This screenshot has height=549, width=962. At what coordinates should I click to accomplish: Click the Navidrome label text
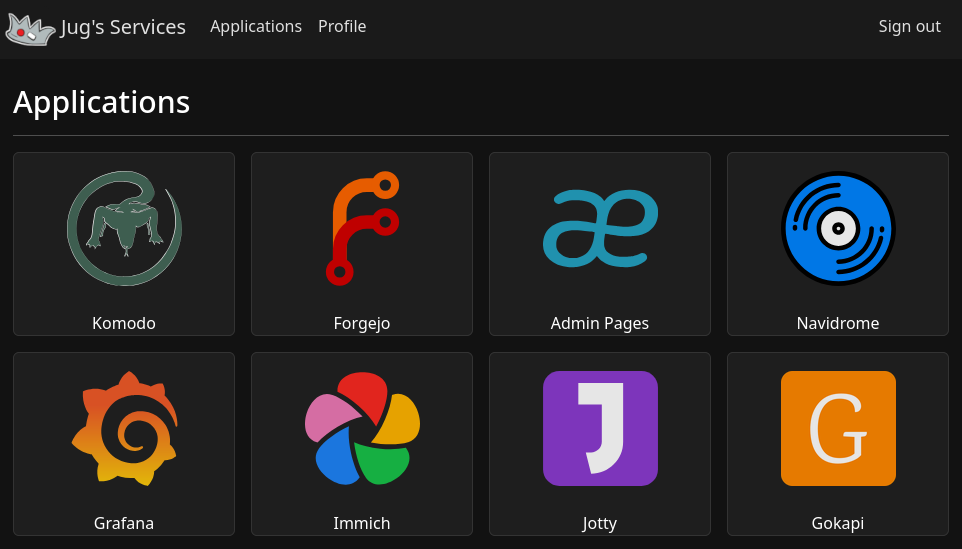[838, 323]
